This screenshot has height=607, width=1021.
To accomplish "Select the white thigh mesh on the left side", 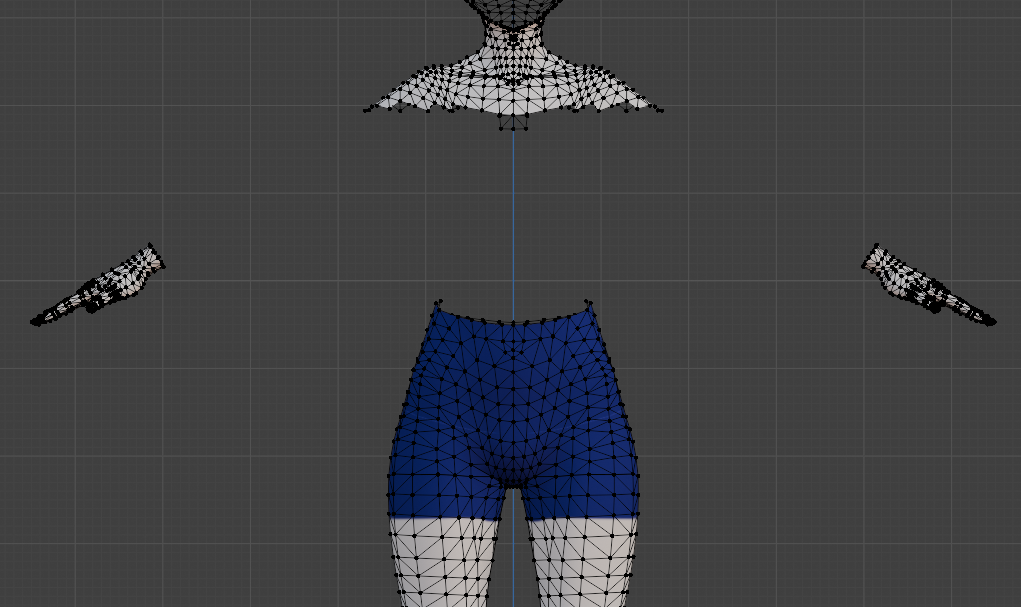I will pyautogui.click(x=445, y=561).
